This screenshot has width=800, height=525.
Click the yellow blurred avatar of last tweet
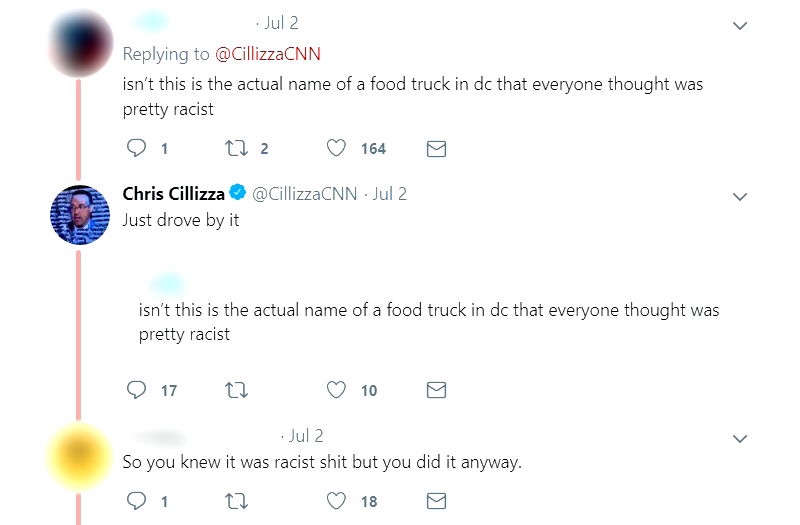[x=79, y=458]
